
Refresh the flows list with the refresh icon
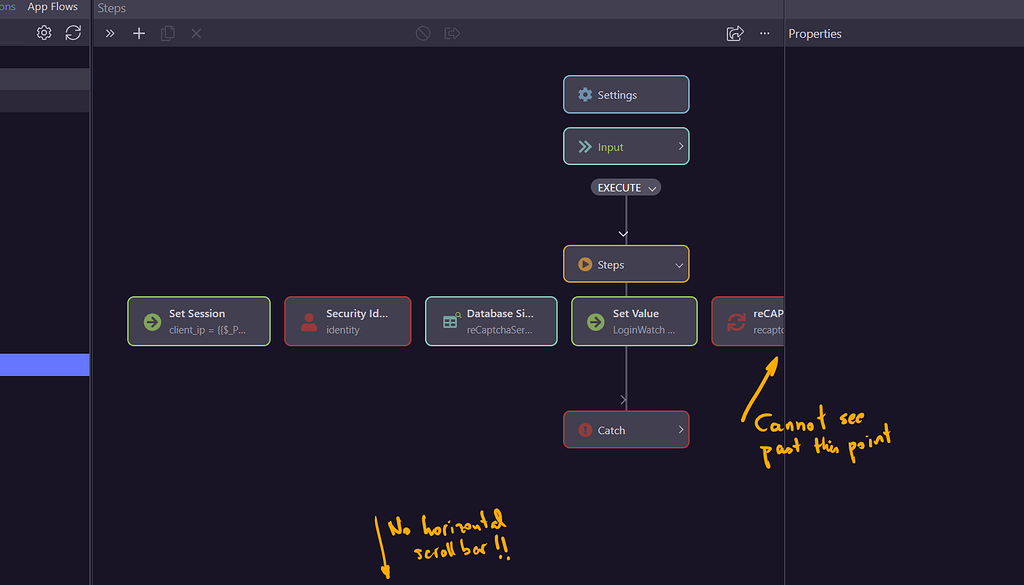73,32
